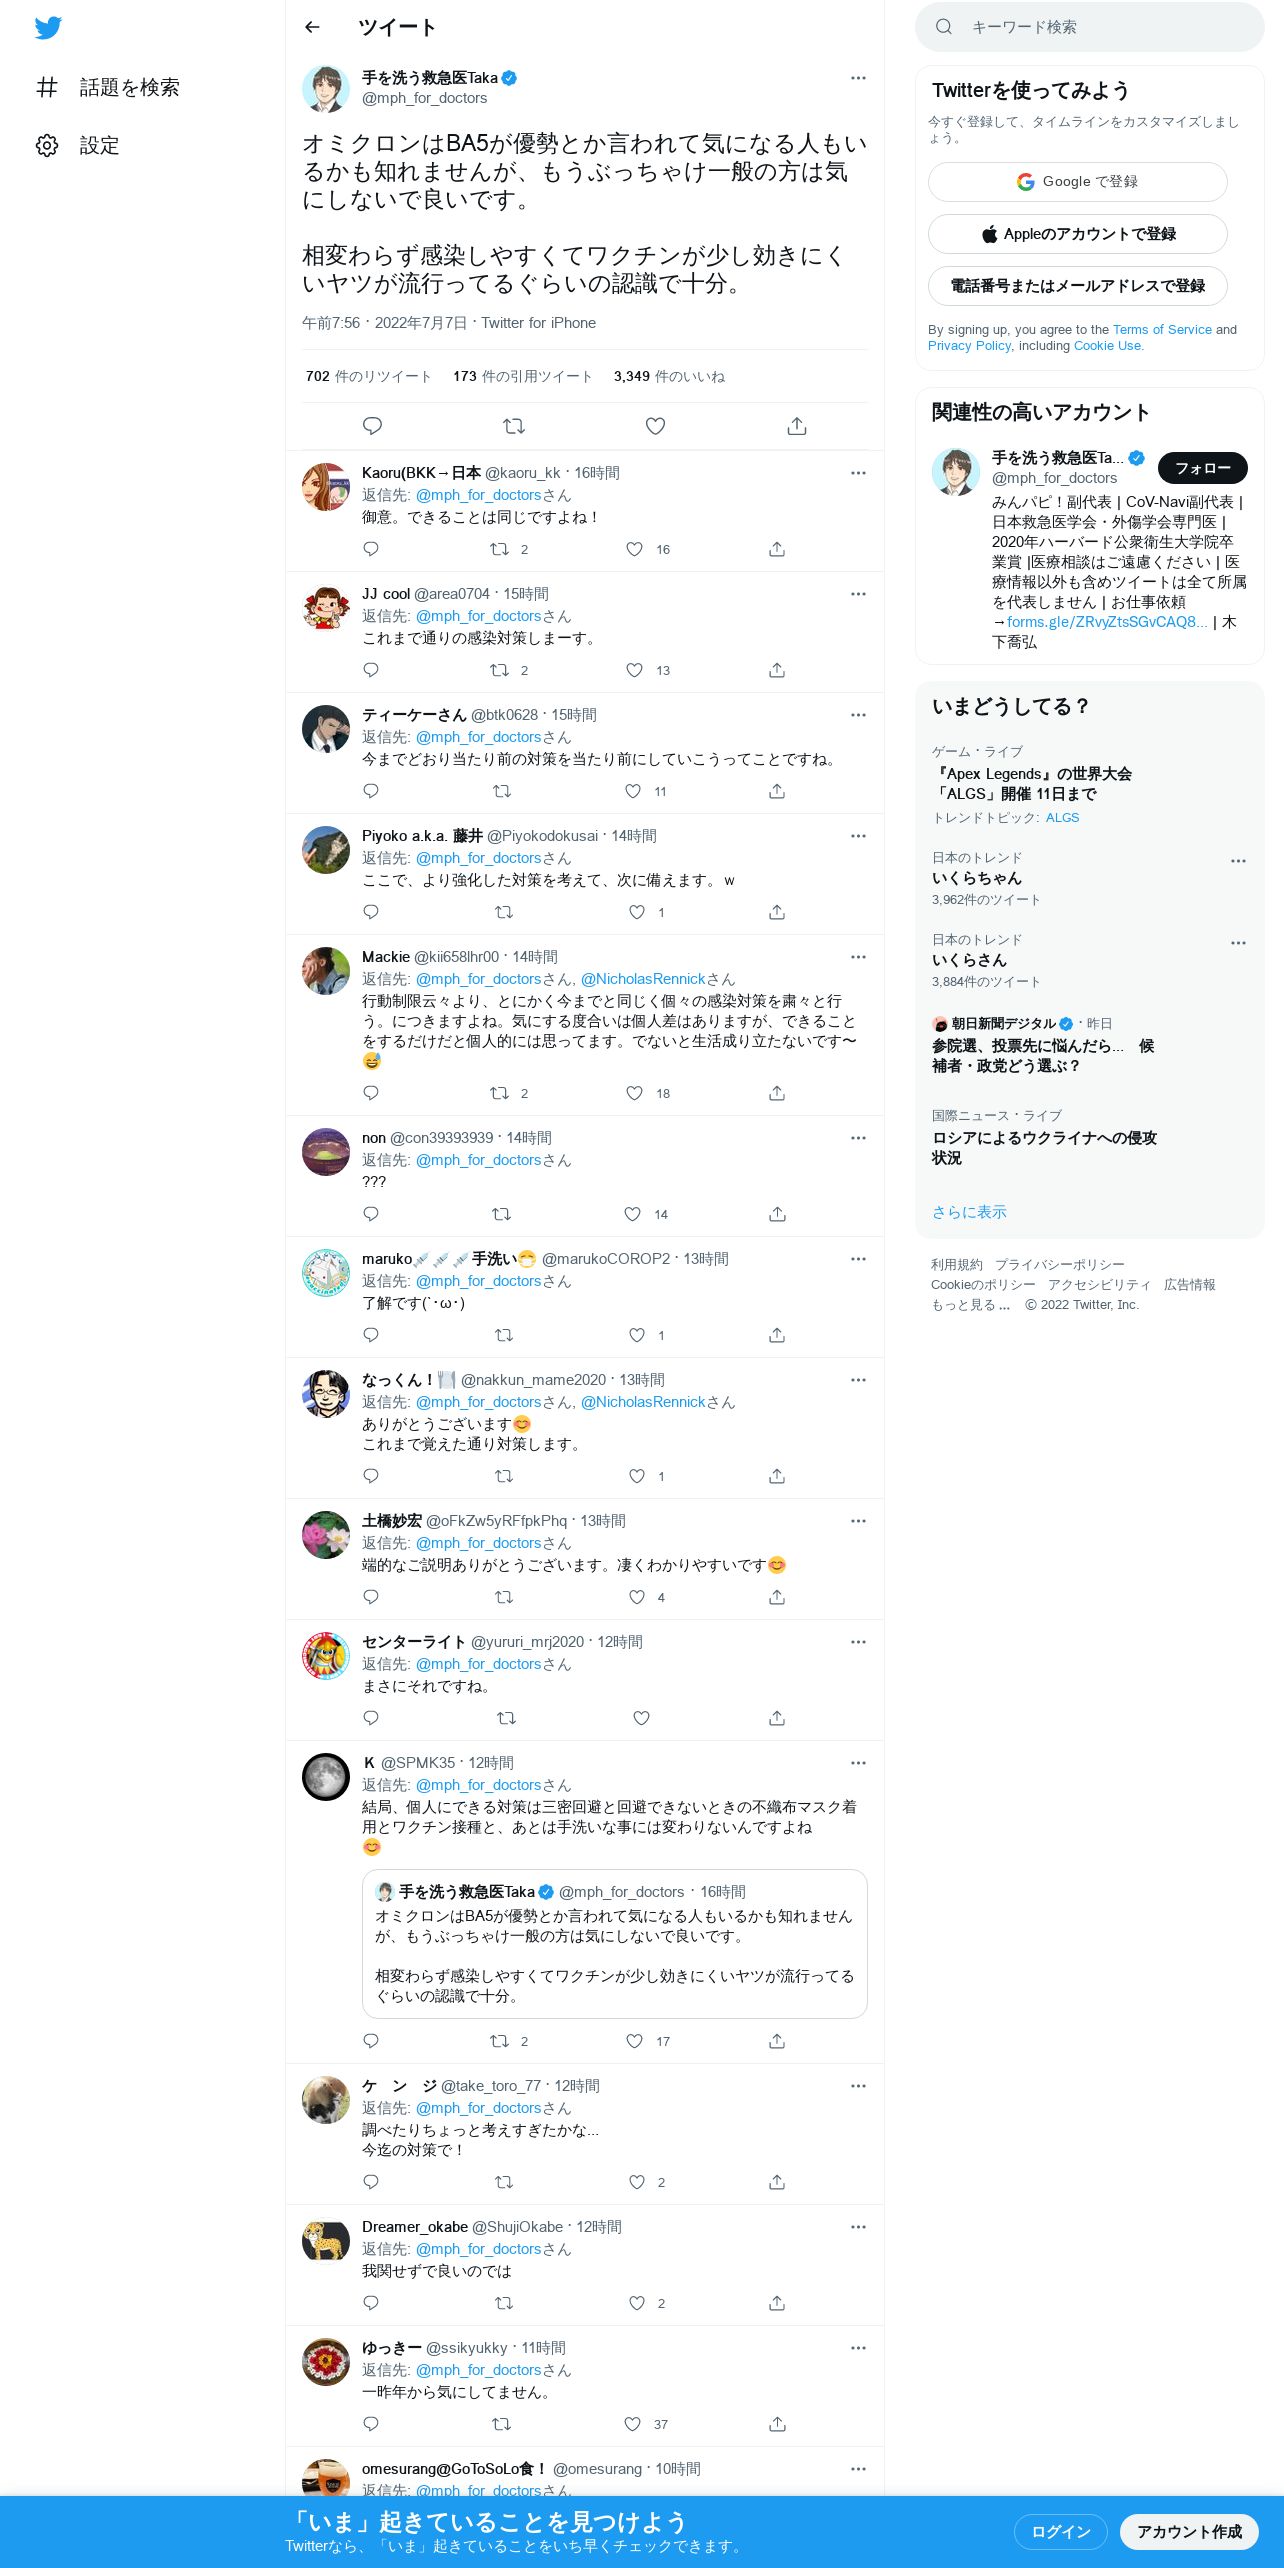Click the フォロー button
Image resolution: width=1284 pixels, height=2568 pixels.
point(1202,468)
